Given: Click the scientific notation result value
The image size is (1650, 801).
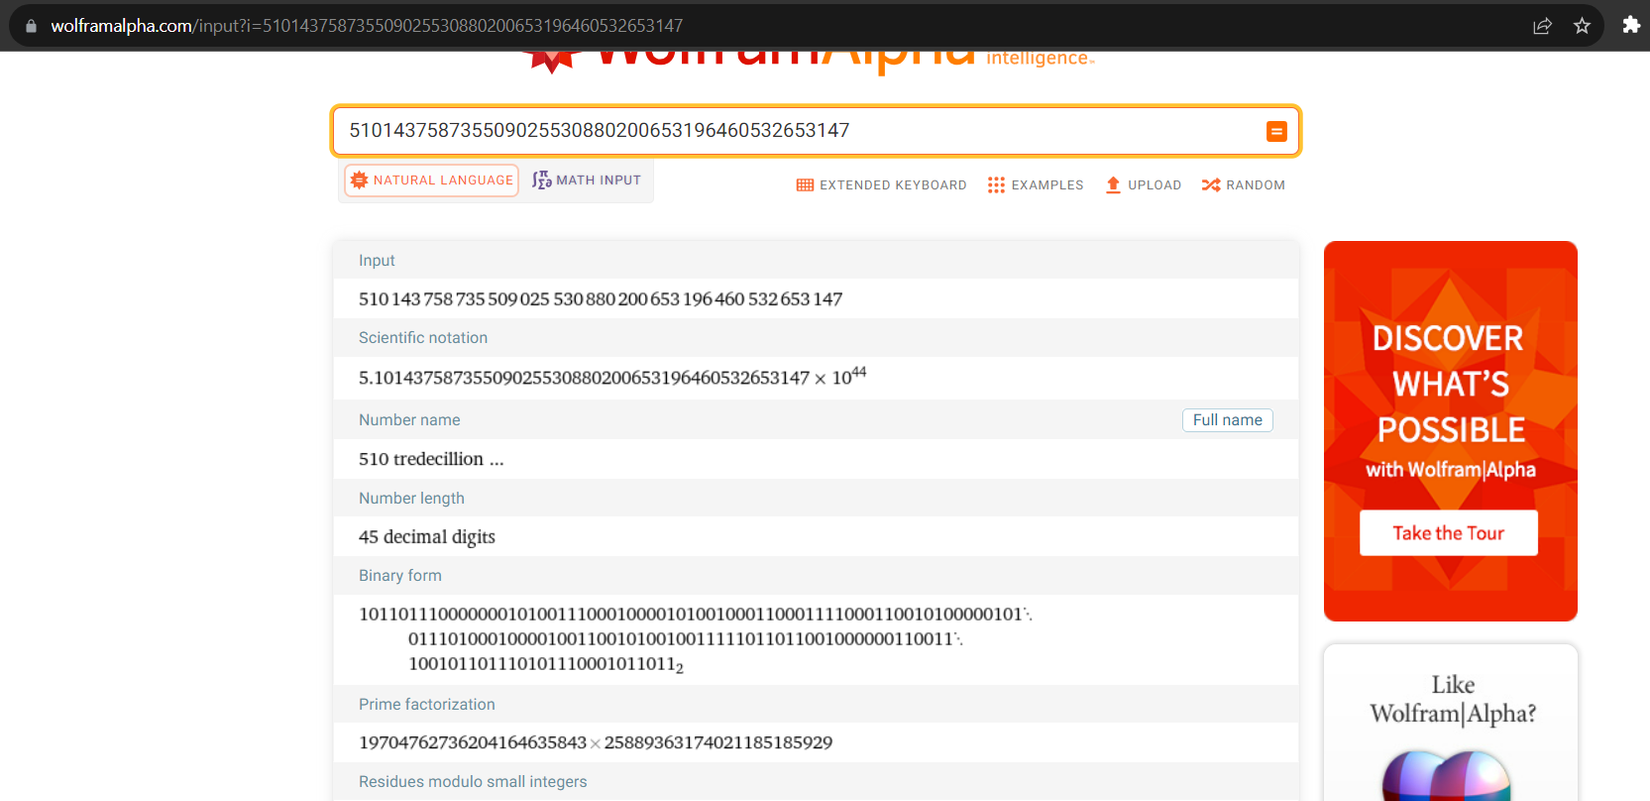Looking at the screenshot, I should click(x=612, y=377).
